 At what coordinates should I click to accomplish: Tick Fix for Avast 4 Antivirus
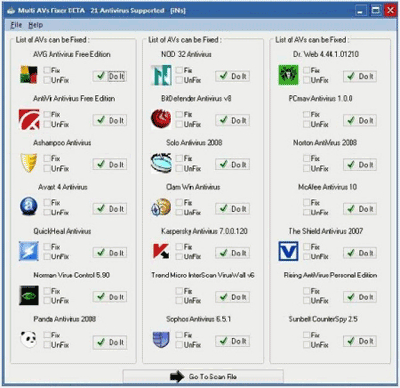pos(47,202)
